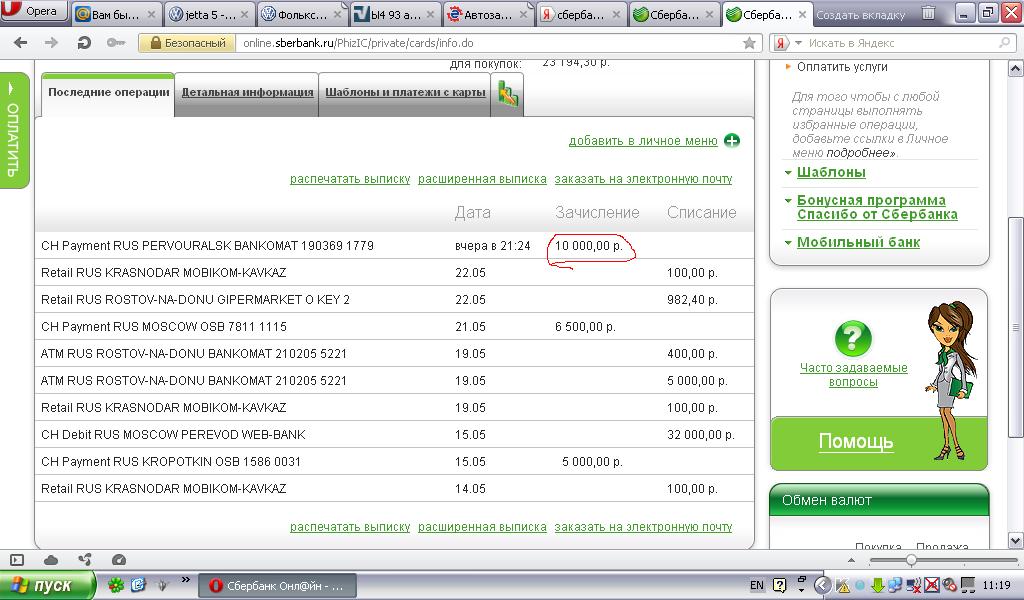Open the Yandex search engine dropdown
The image size is (1024, 600).
coord(787,44)
